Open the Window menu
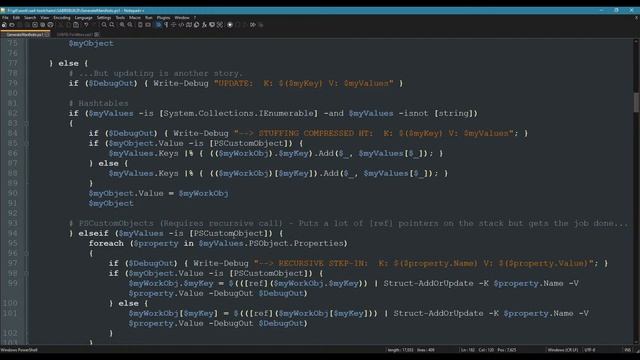The width and height of the screenshot is (640, 360). (x=182, y=18)
